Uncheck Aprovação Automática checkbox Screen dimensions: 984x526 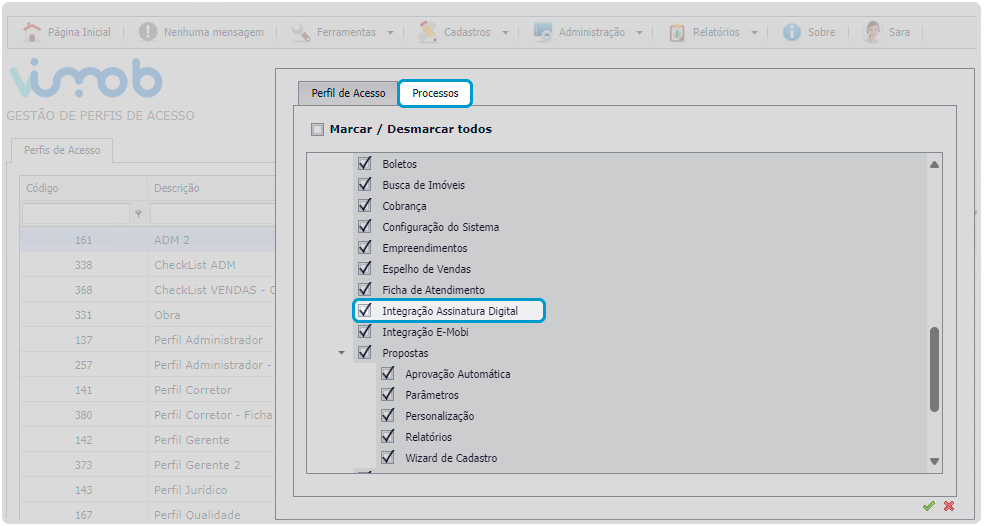388,373
